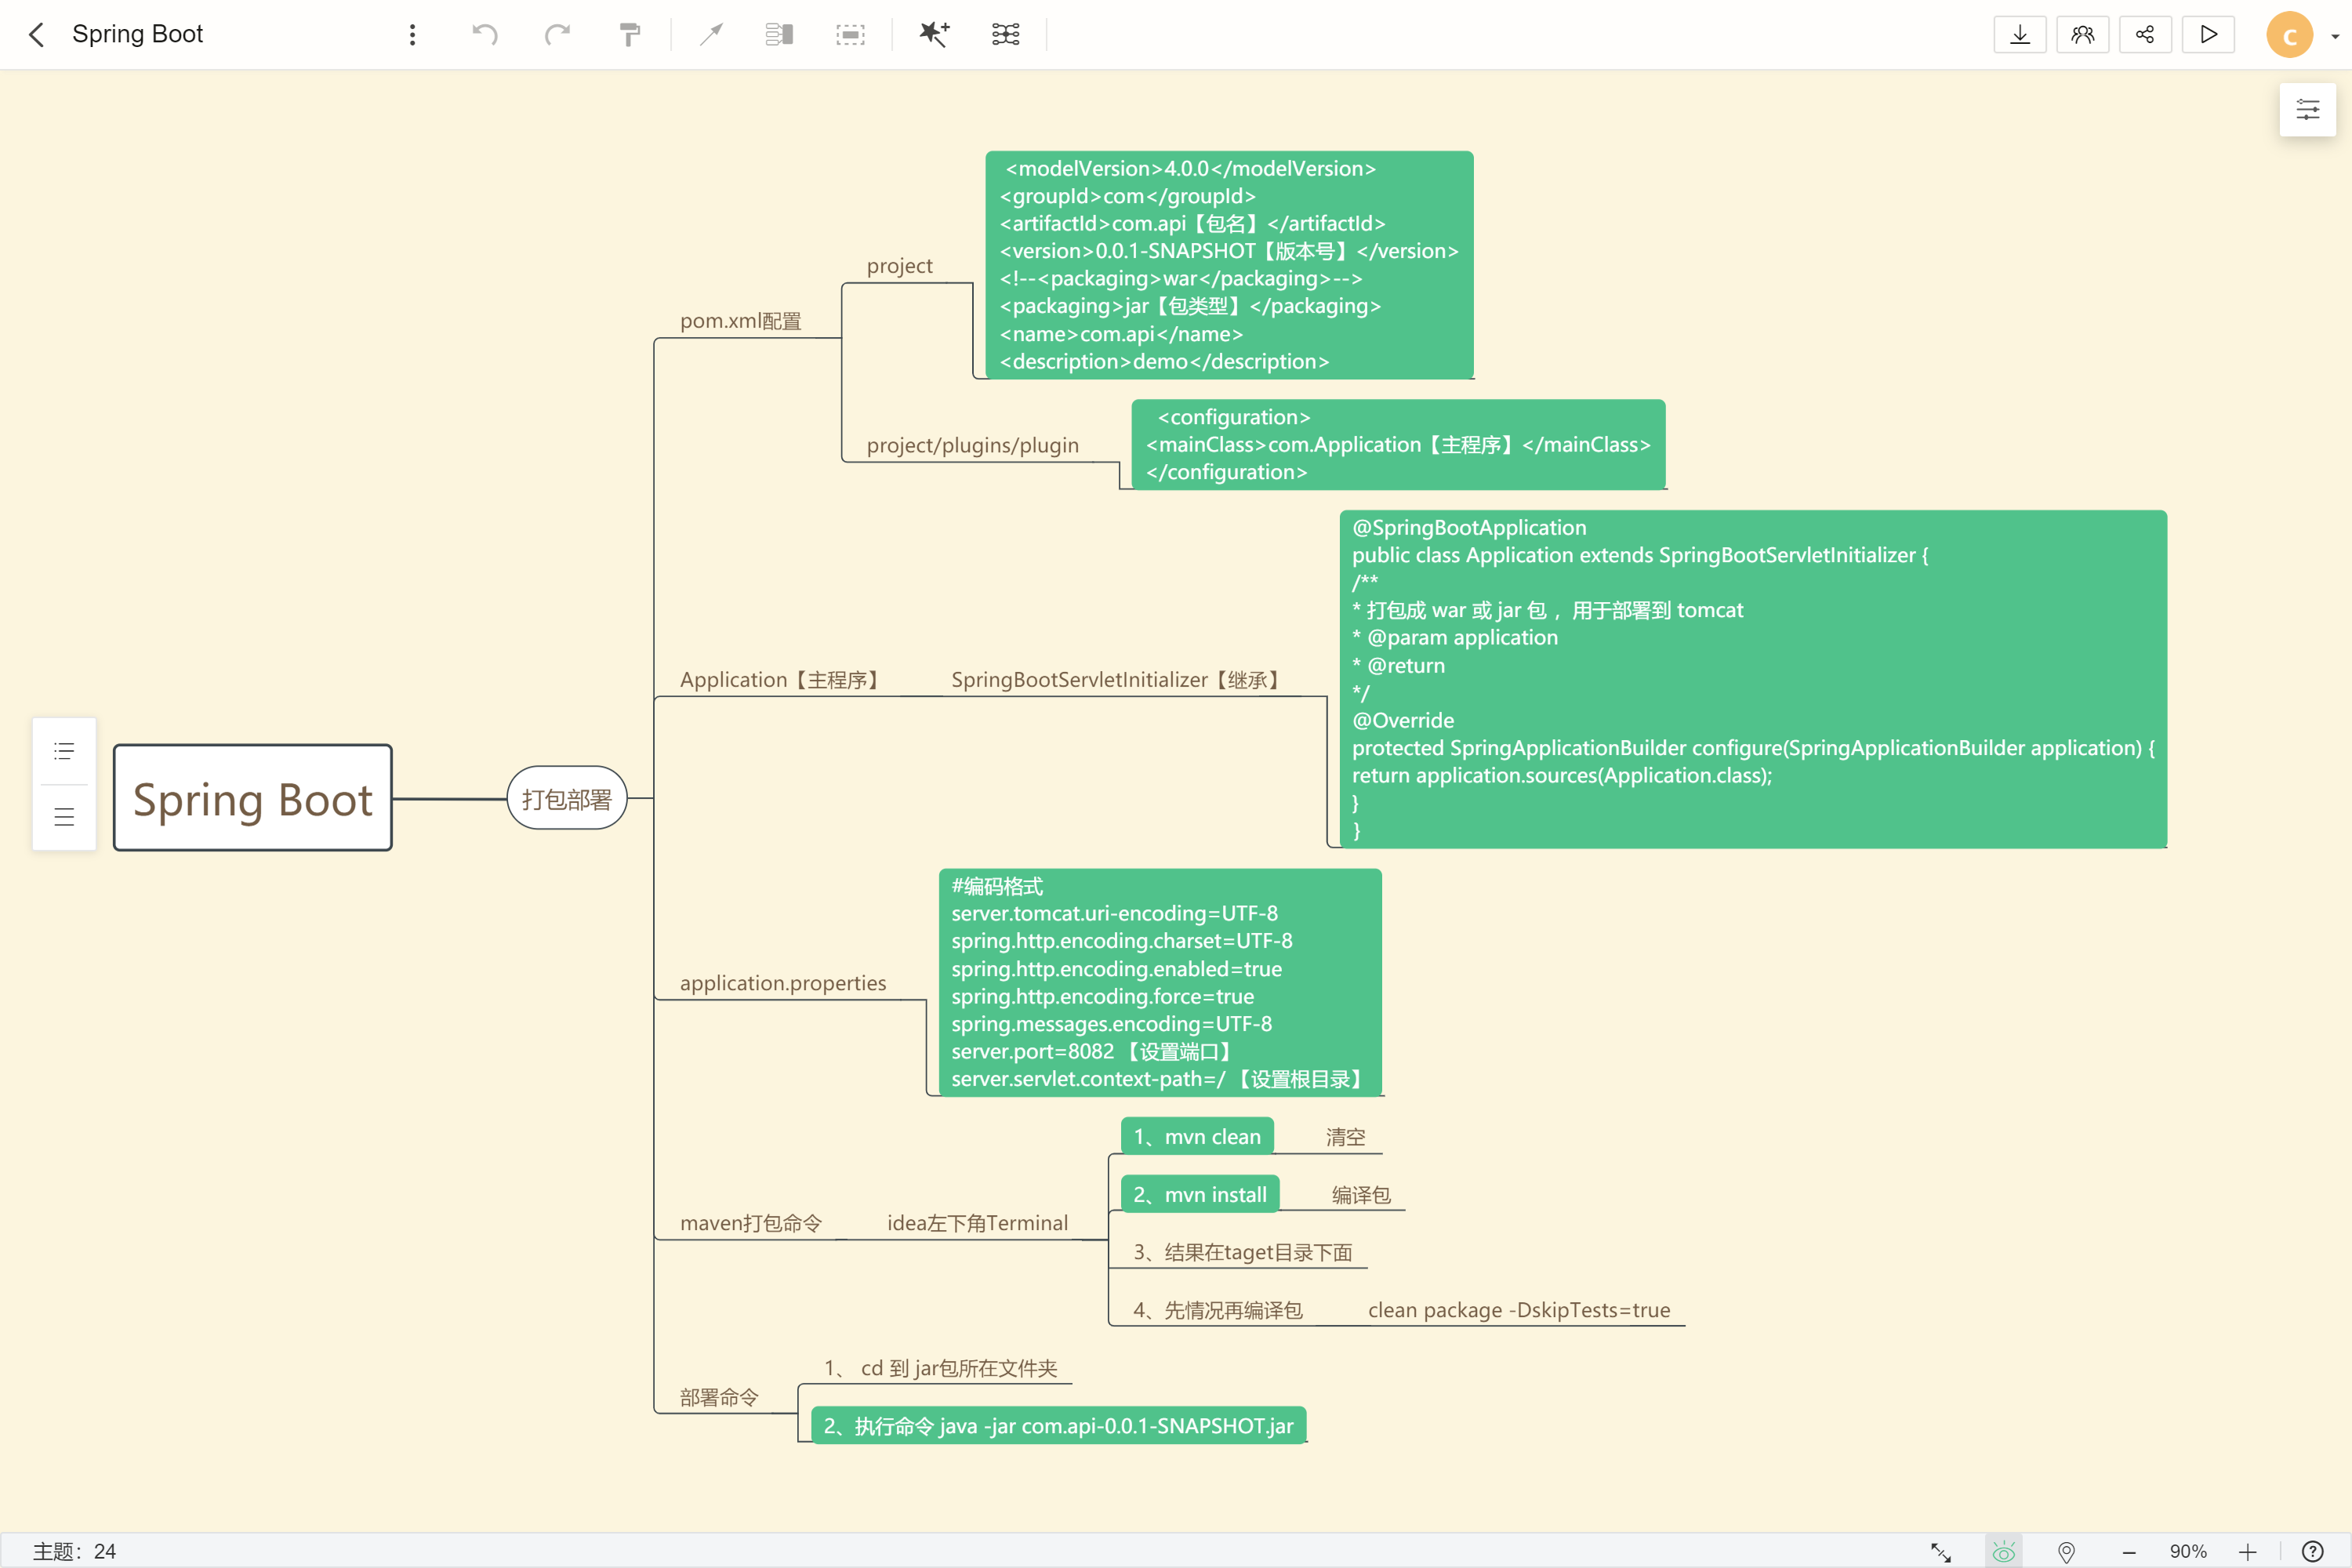Select the cd 到 jar包所在文件夹 node

click(x=941, y=1368)
